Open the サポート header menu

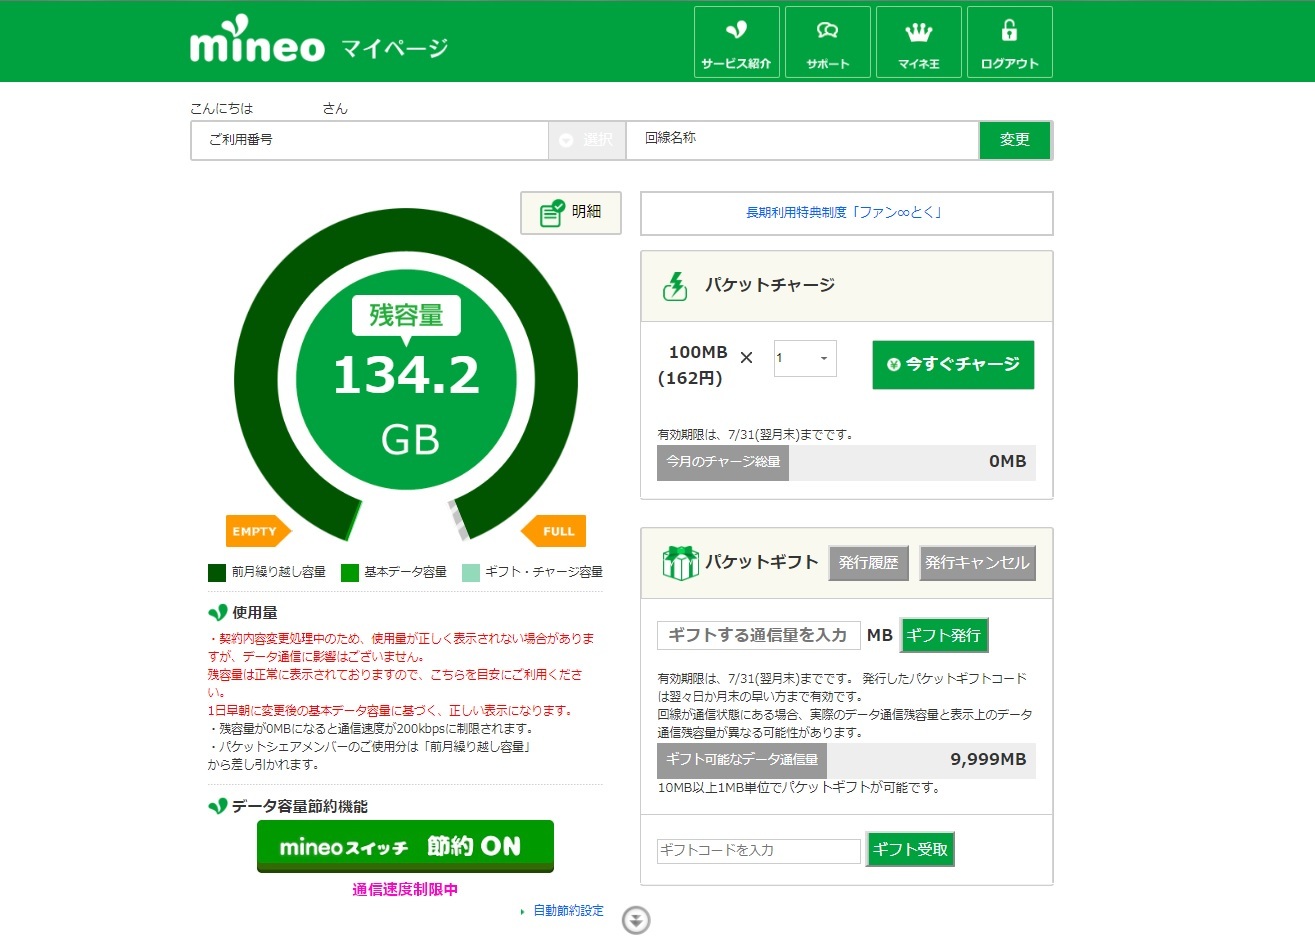point(828,42)
